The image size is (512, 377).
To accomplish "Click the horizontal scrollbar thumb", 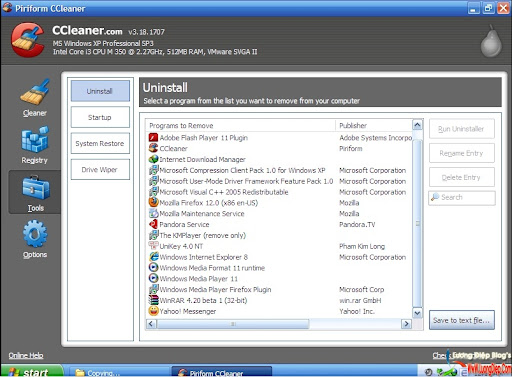I will [233, 324].
